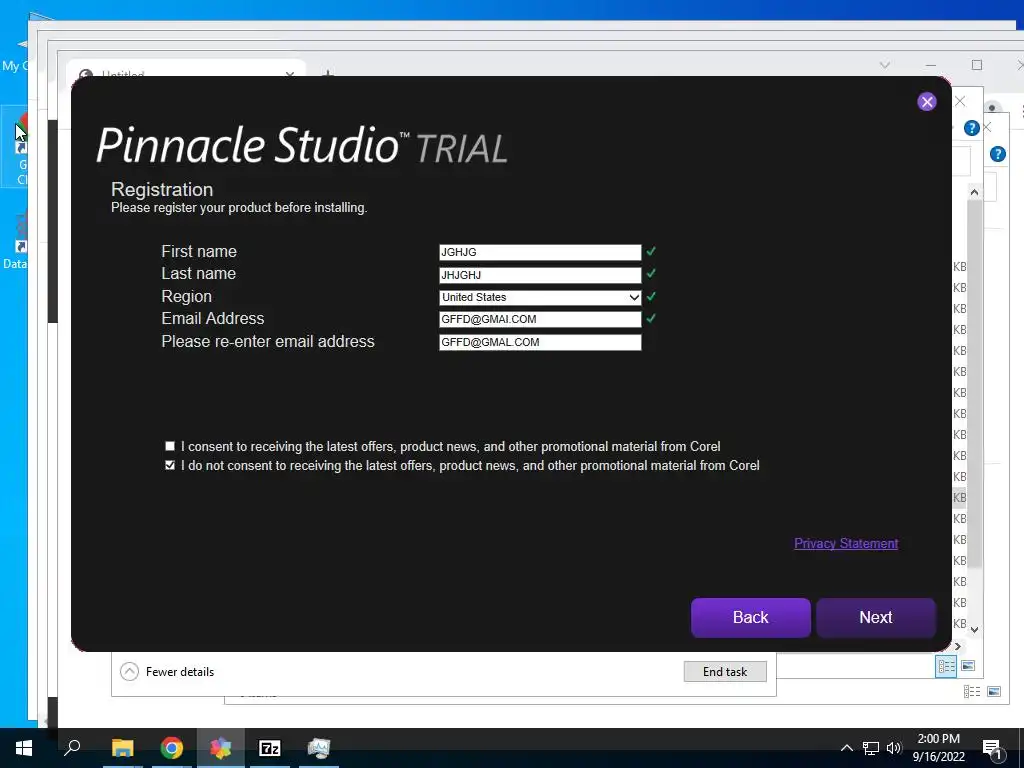Open the clock showing 2:00 PM
1024x768 pixels.
(938, 748)
